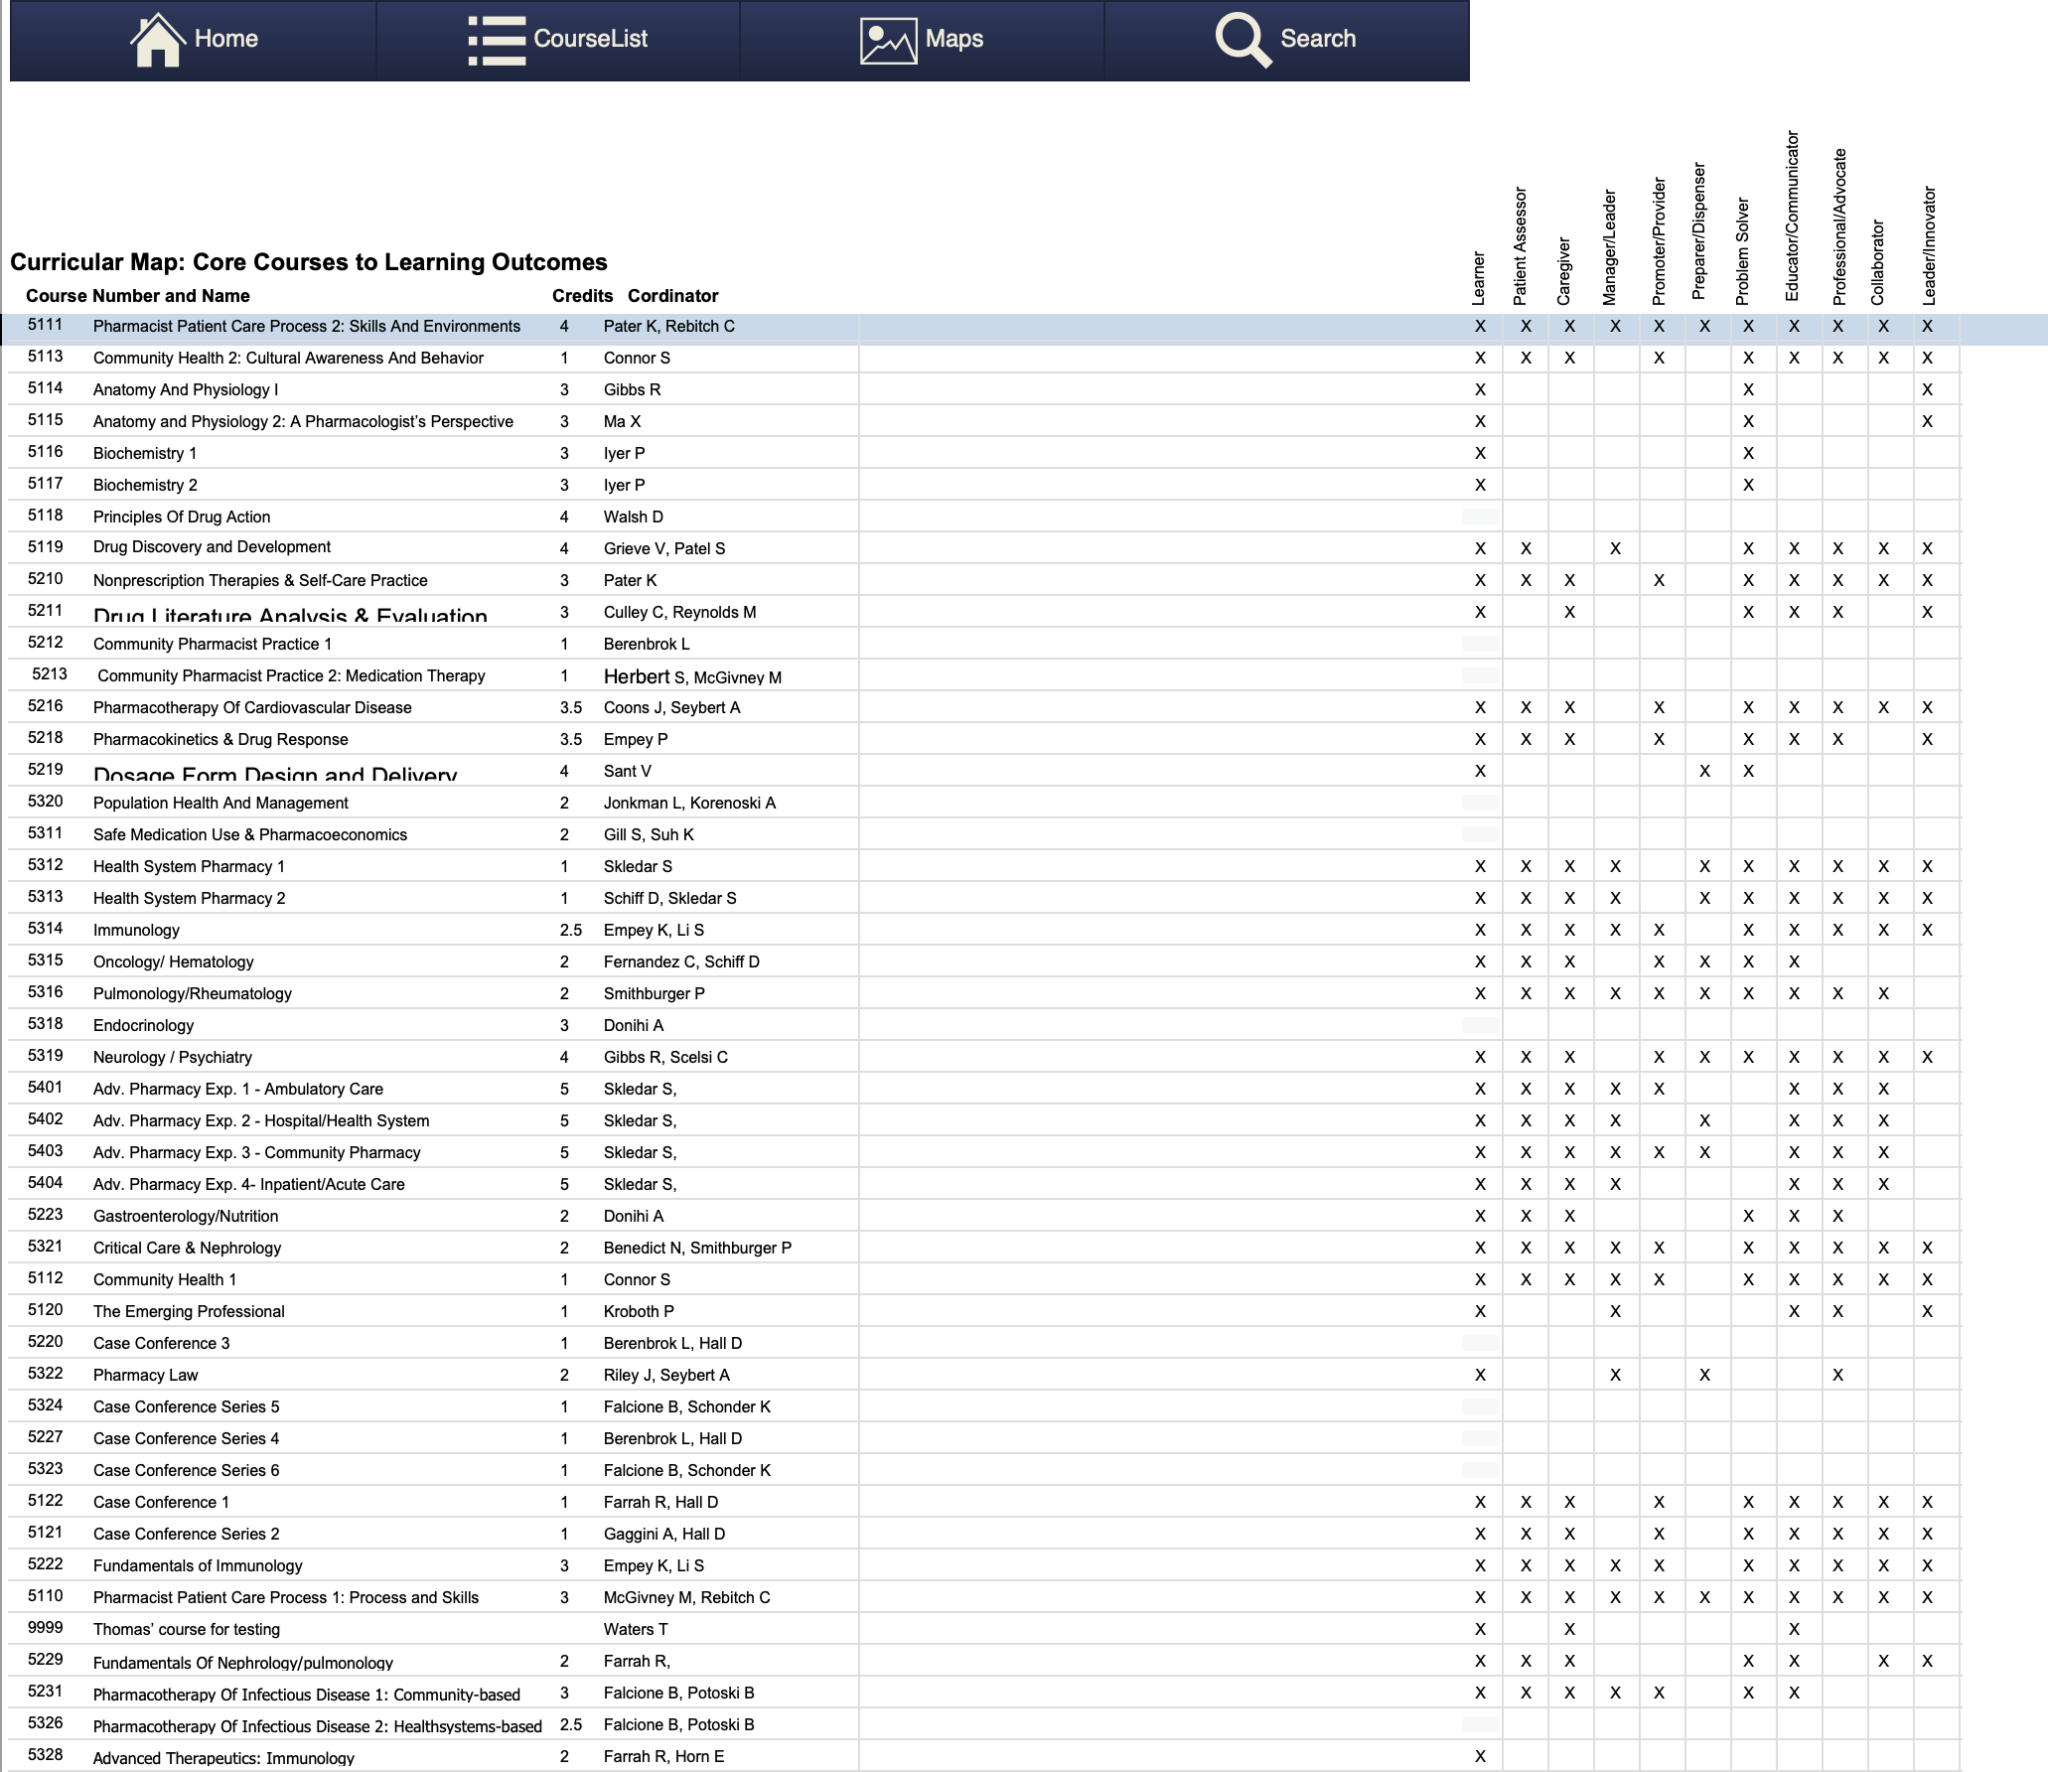Open the course Pharmacy Law
This screenshot has height=1772, width=2048.
pos(146,1375)
